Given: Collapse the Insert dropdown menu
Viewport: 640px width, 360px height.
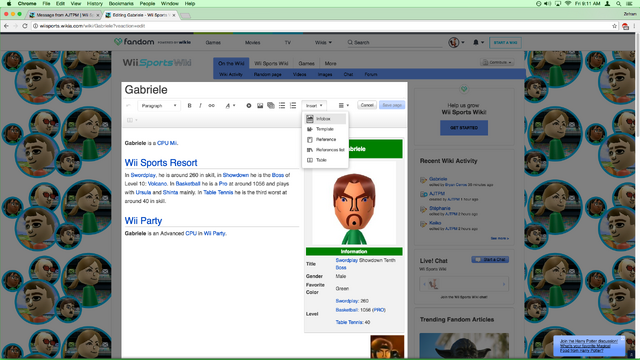Looking at the screenshot, I should [x=314, y=106].
